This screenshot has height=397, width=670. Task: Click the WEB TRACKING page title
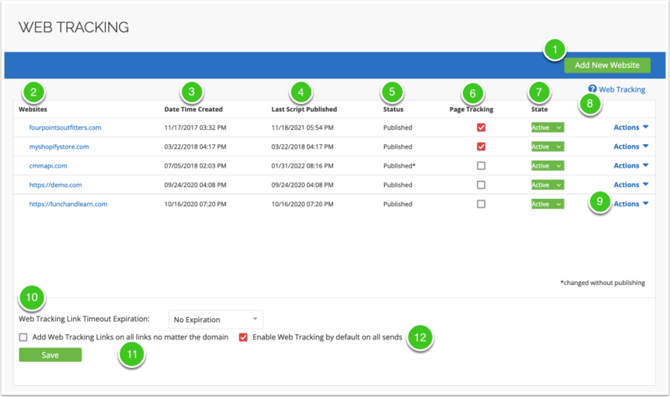click(x=73, y=27)
